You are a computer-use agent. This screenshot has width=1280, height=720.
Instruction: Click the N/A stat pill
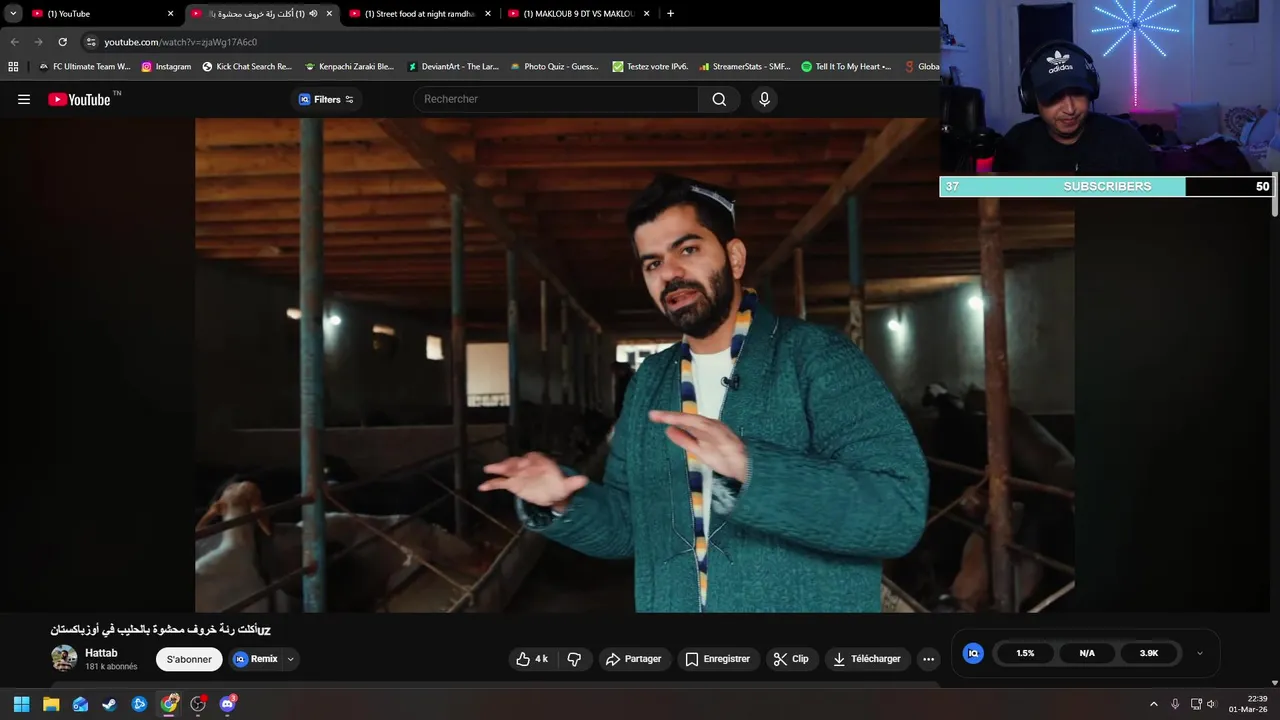click(1087, 653)
